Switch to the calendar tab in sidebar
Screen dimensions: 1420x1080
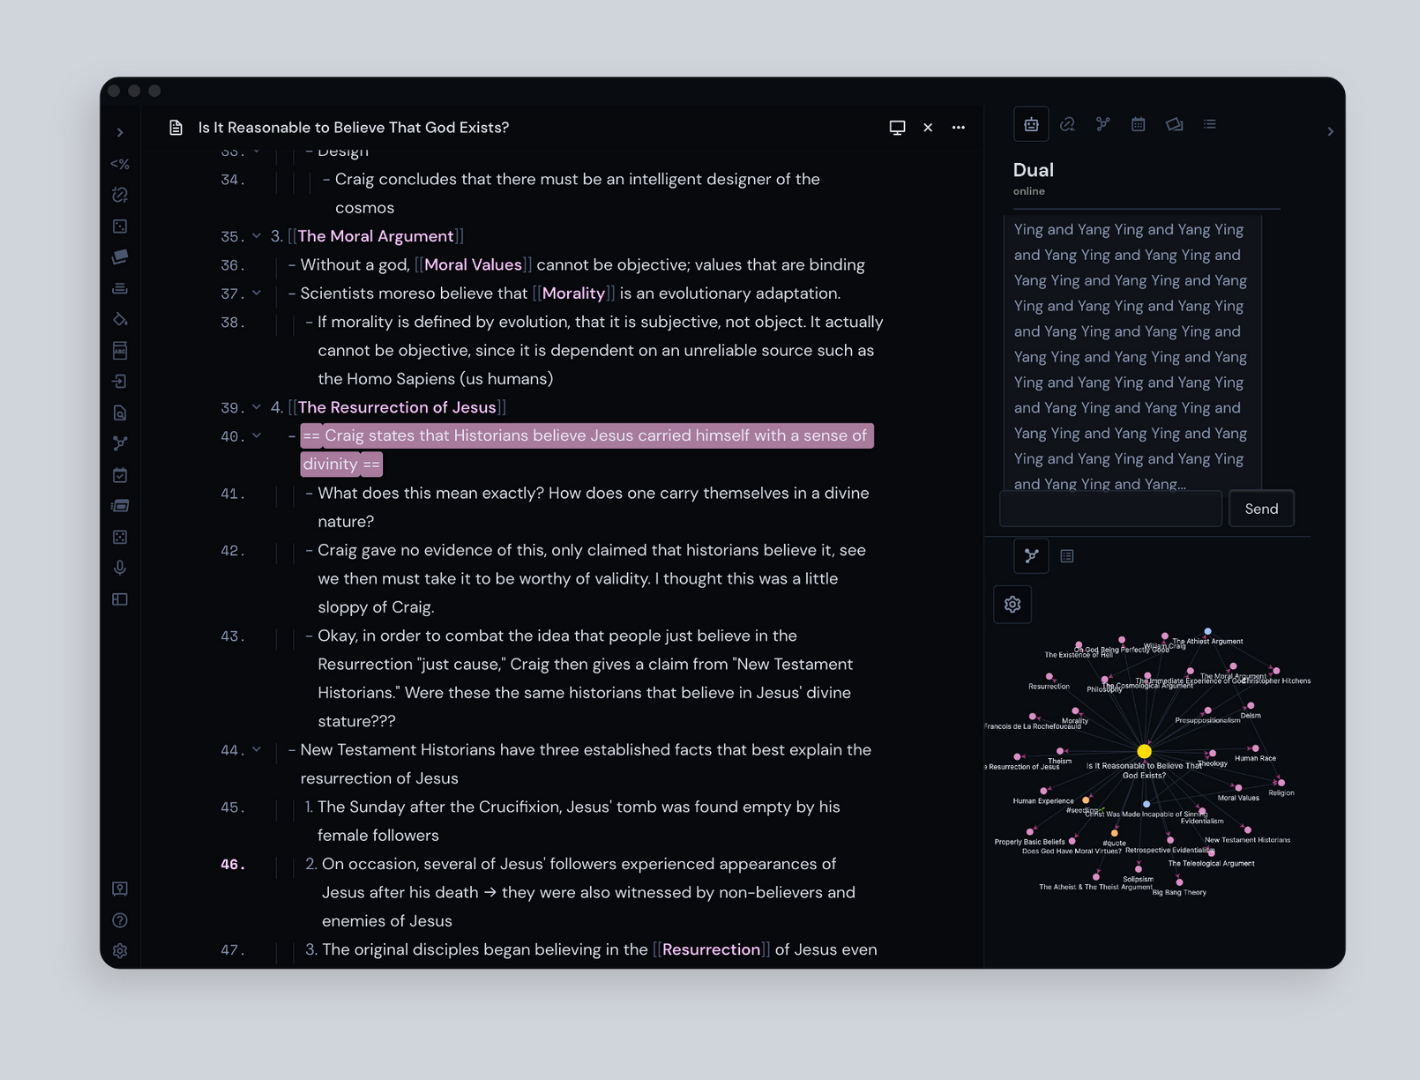1138,125
